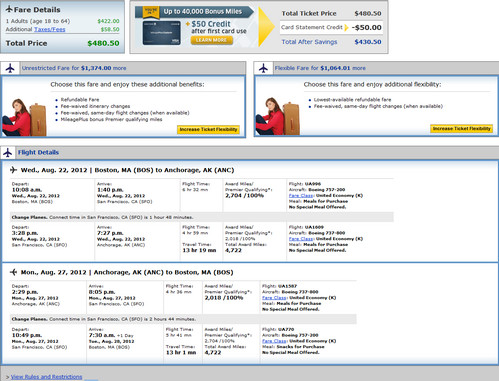Click the $50 Credit after first card use text
499x381 pixels.
tap(219, 27)
